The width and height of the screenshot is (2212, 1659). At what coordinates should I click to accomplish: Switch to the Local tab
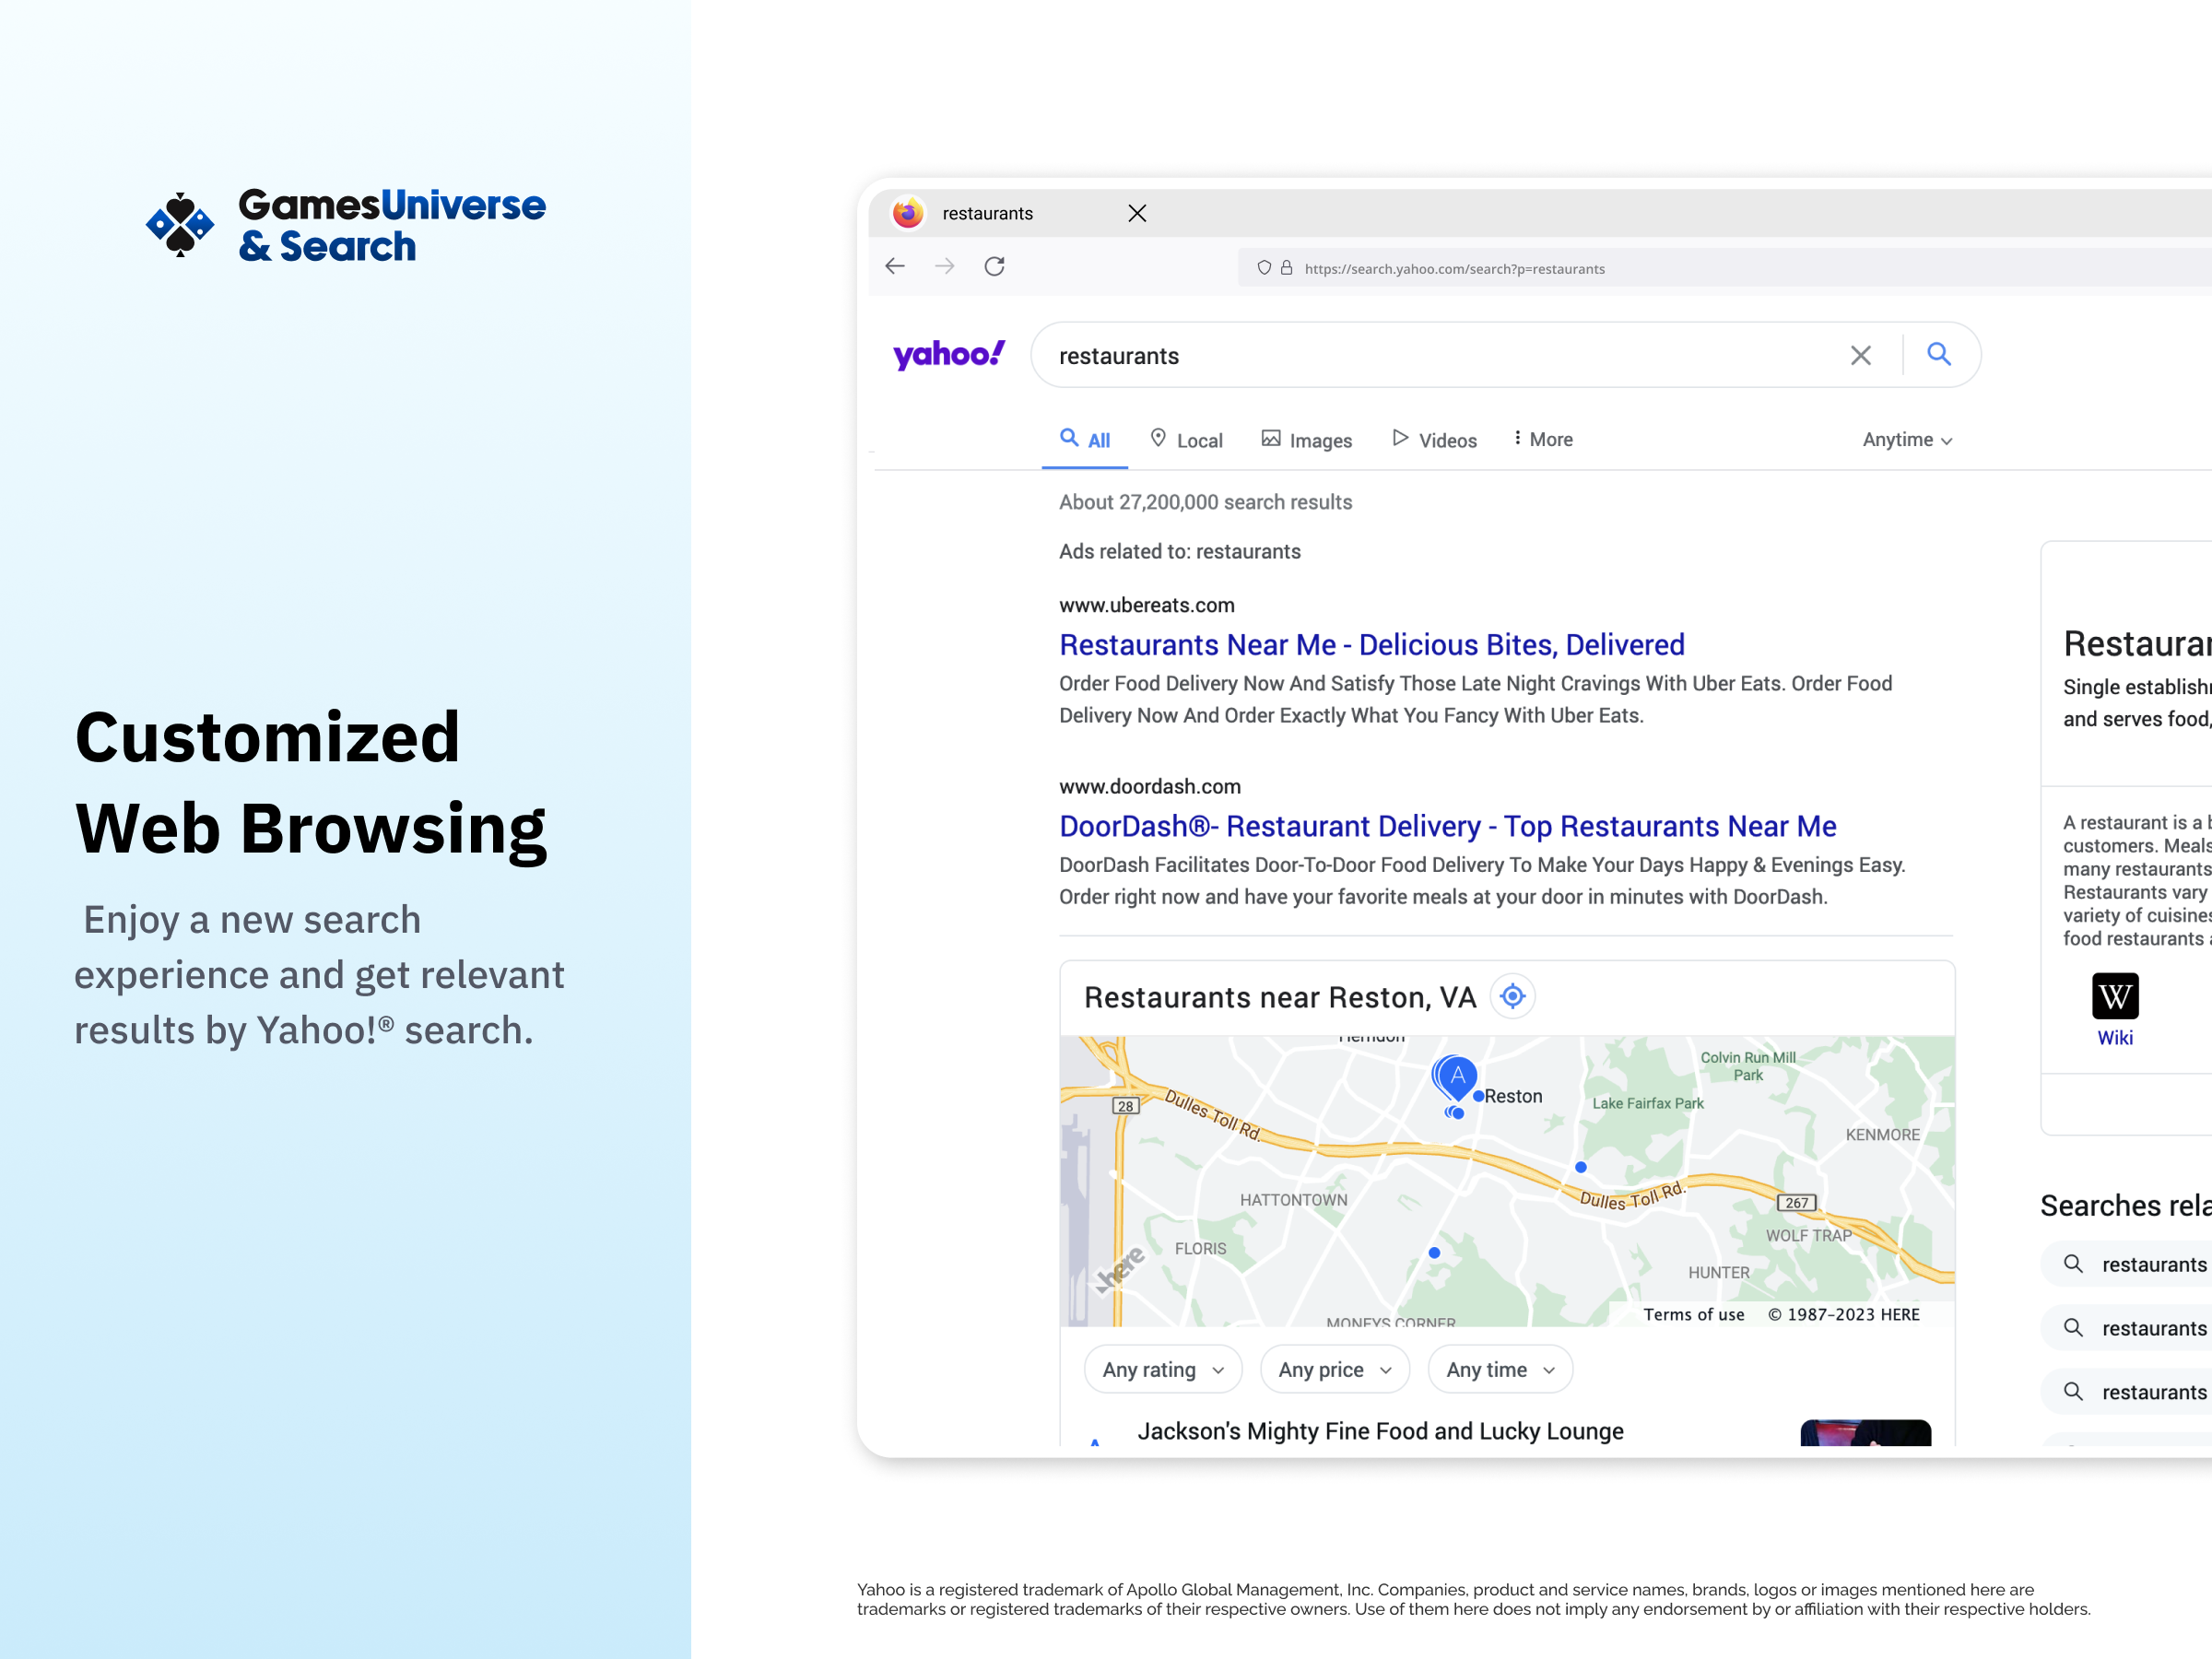point(1186,440)
